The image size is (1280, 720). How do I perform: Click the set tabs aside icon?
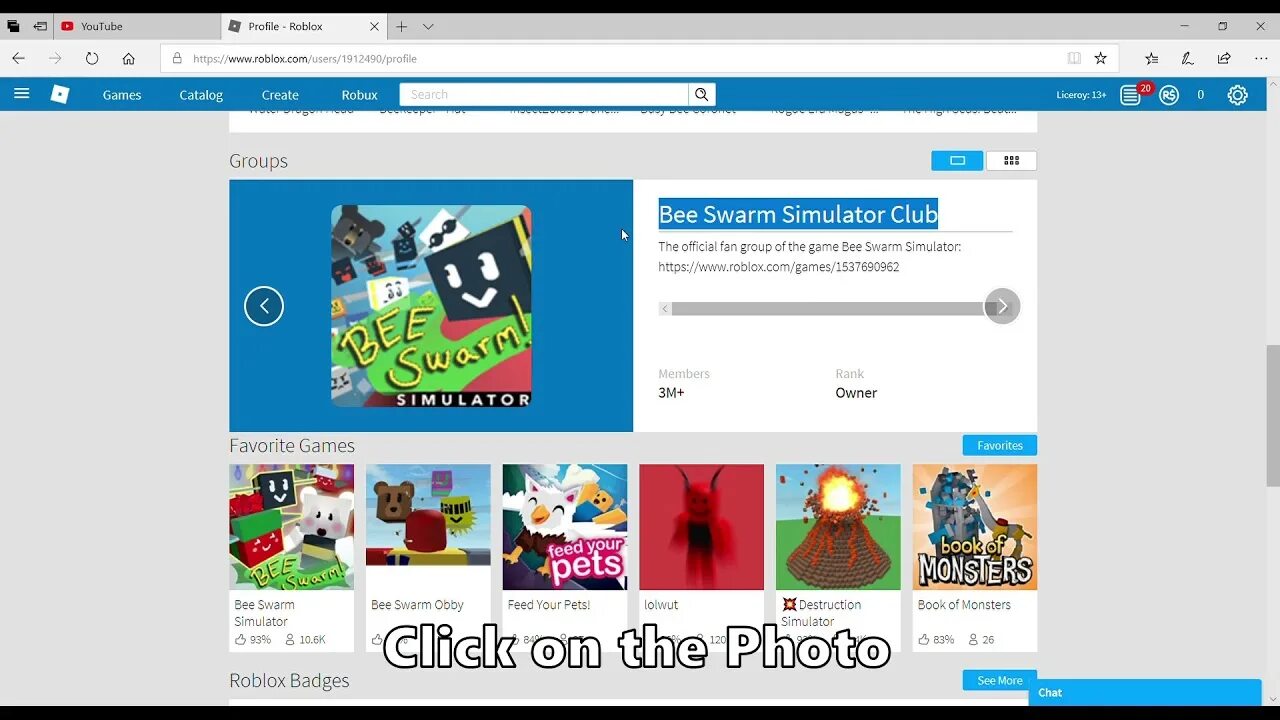tap(40, 26)
